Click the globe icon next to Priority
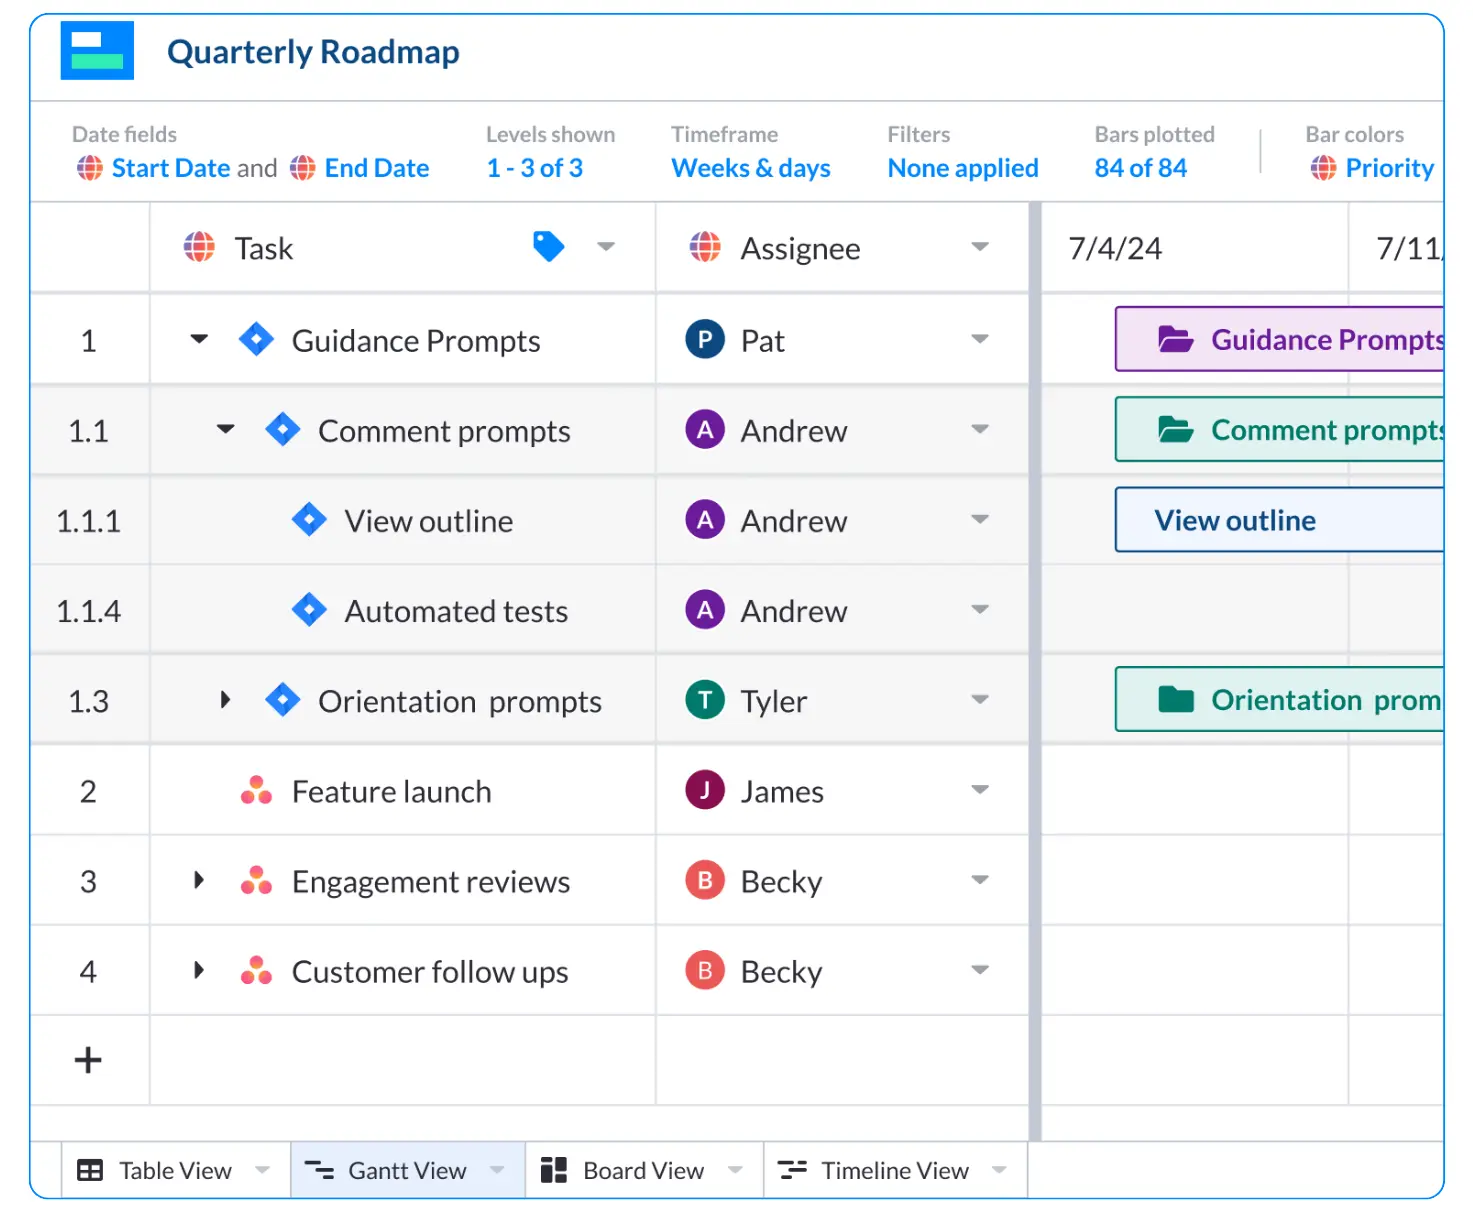This screenshot has width=1473, height=1212. pyautogui.click(x=1323, y=168)
